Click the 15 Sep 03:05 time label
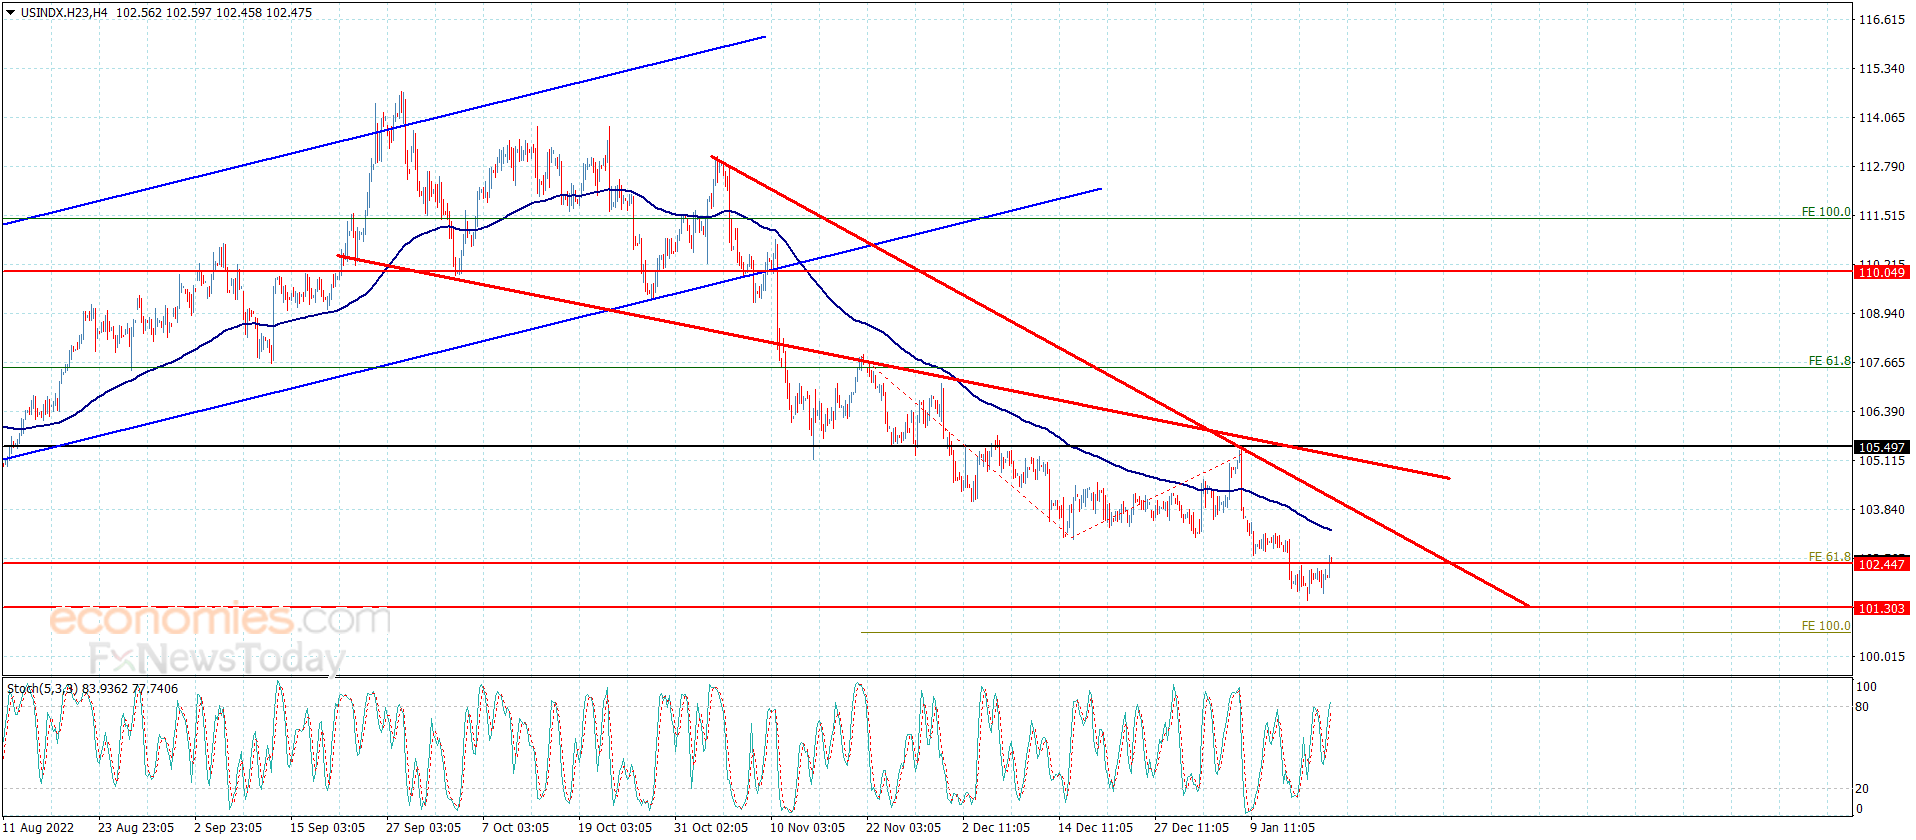This screenshot has width=1916, height=840. (x=327, y=827)
